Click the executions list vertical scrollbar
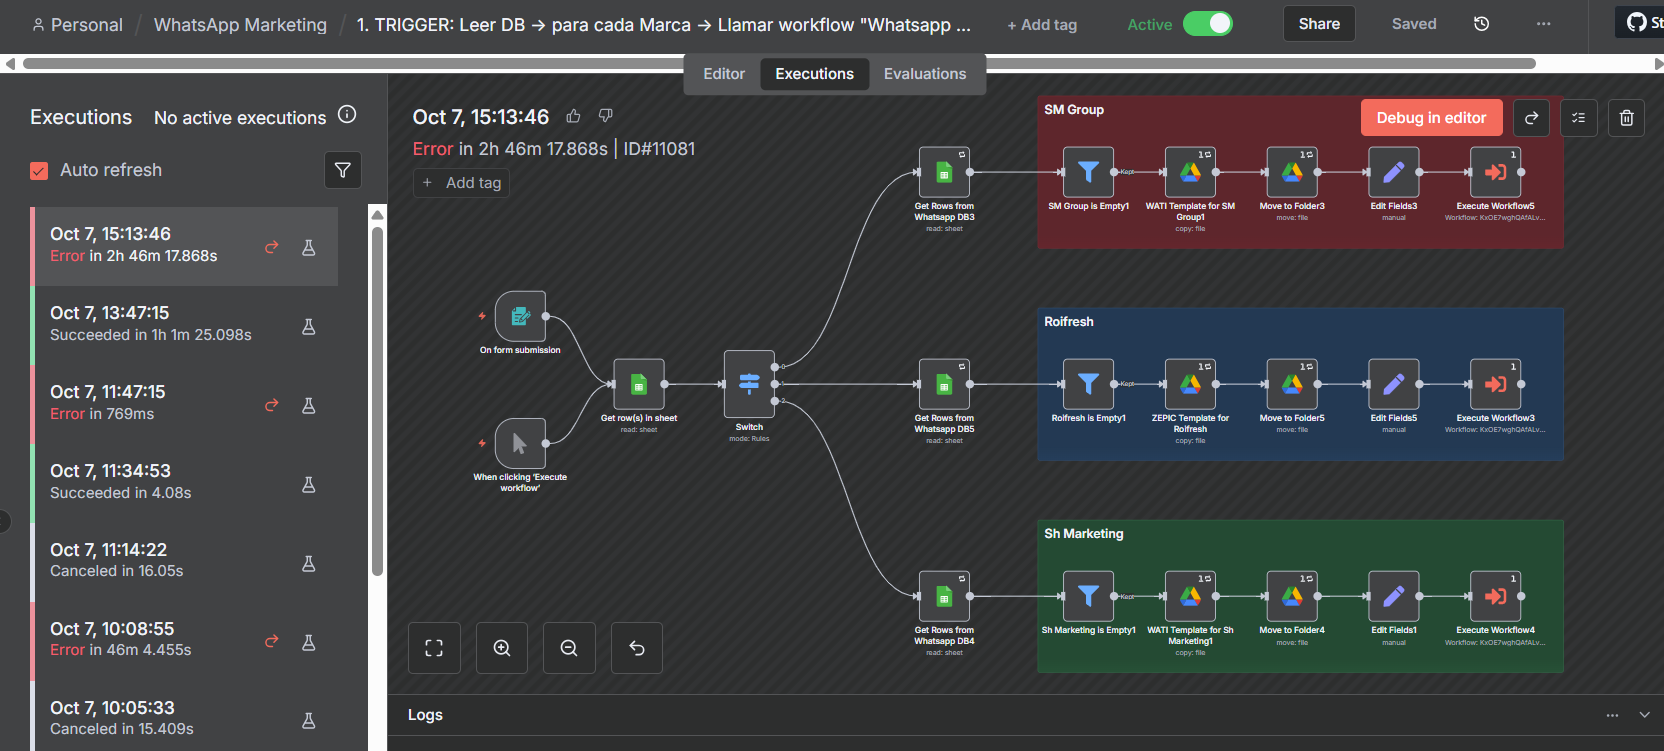The image size is (1664, 751). point(377,402)
